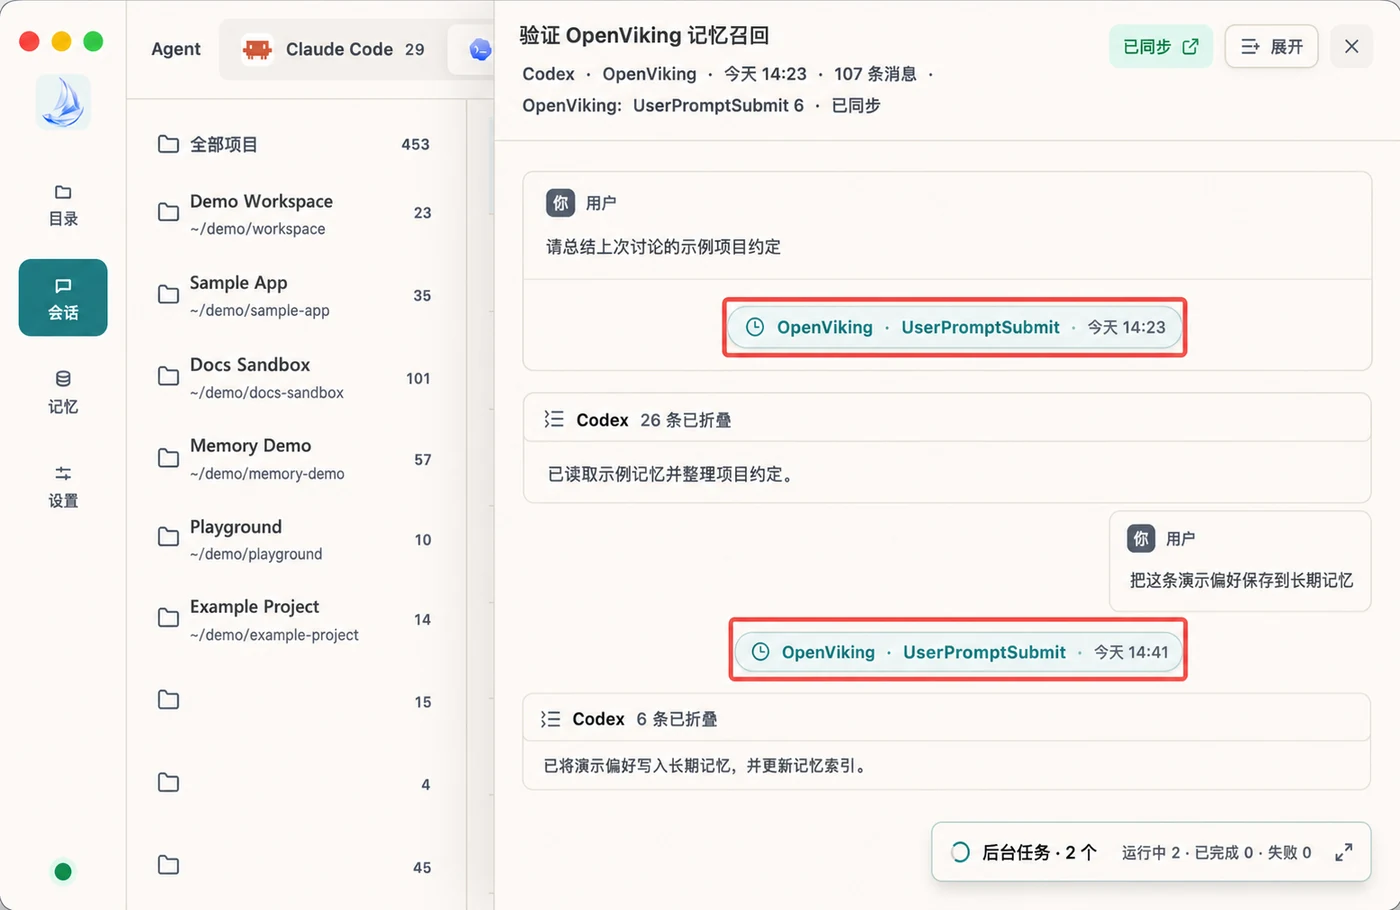This screenshot has height=910, width=1400.
Task: Click the Agent header label
Action: pos(176,49)
